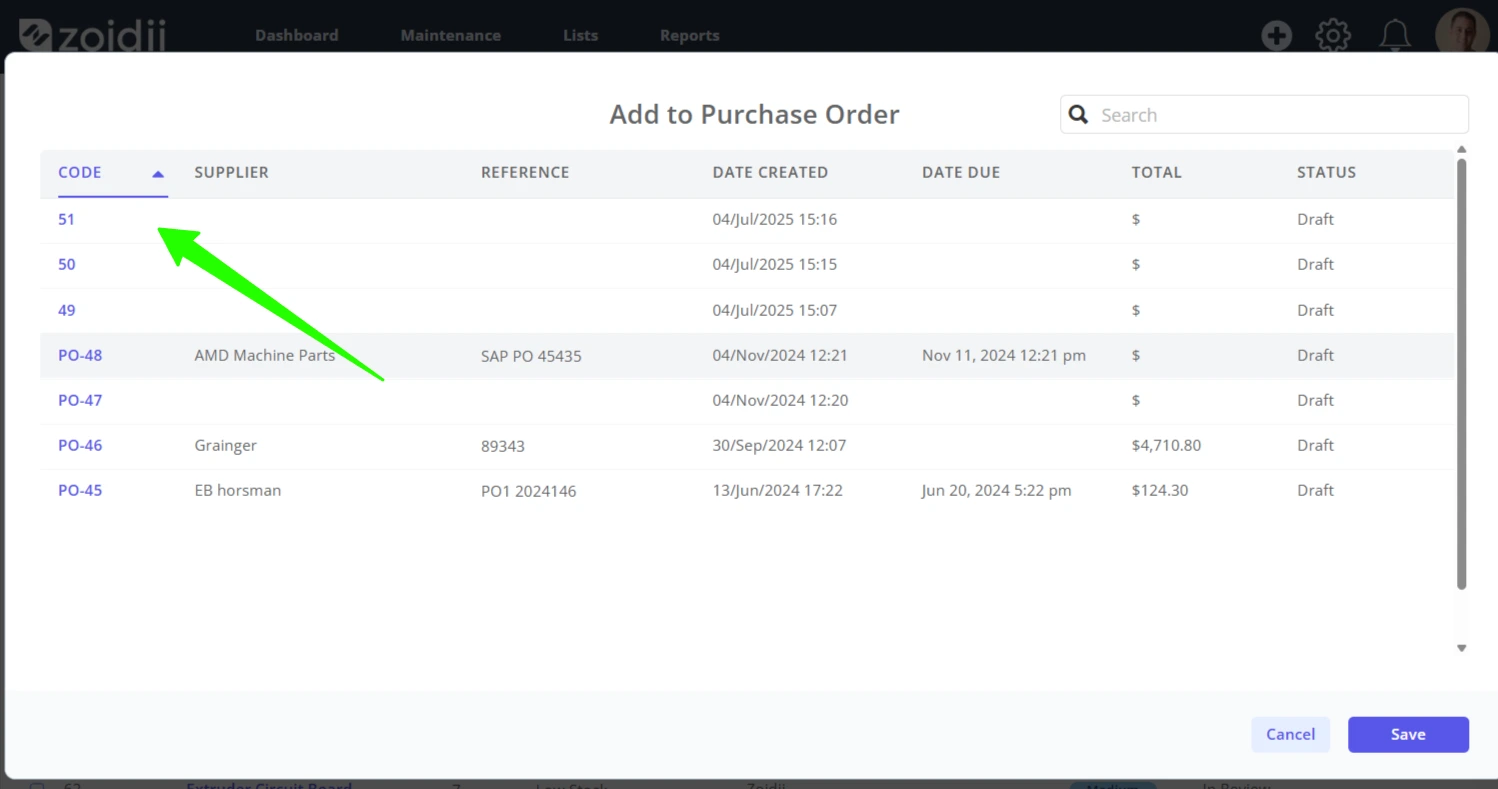Viewport: 1498px width, 789px height.
Task: Sort by SUPPLIER column header
Action: [231, 172]
